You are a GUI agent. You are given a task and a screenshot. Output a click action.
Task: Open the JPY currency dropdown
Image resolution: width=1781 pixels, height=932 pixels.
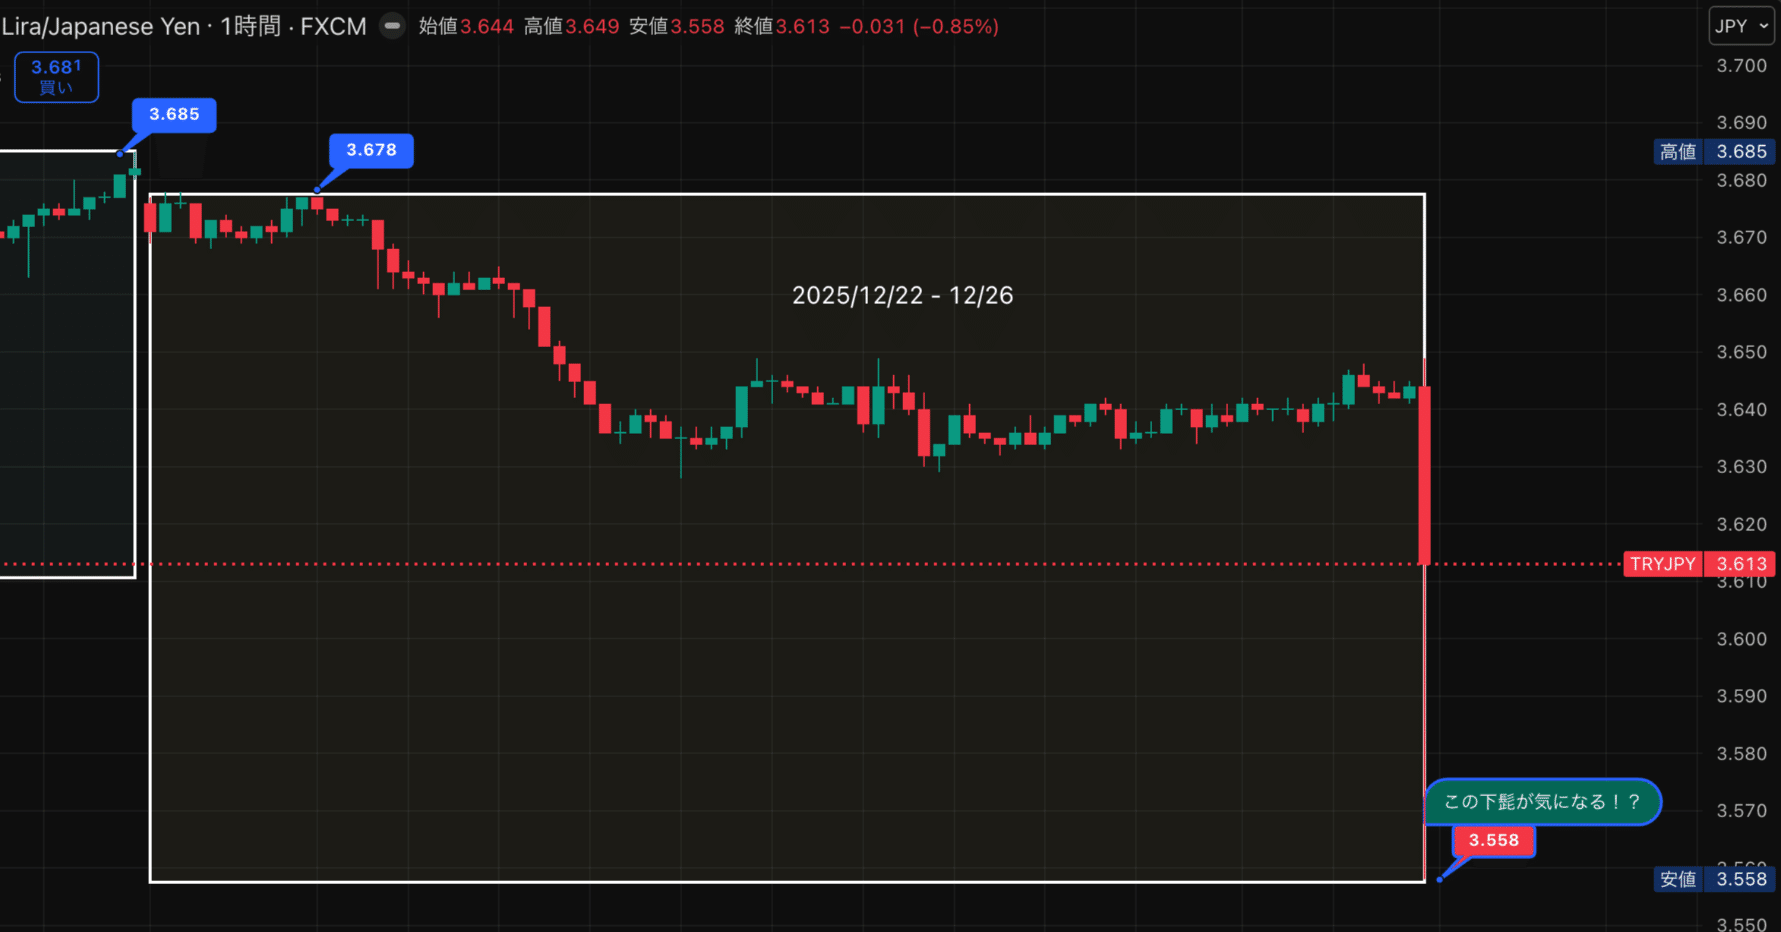point(1741,26)
